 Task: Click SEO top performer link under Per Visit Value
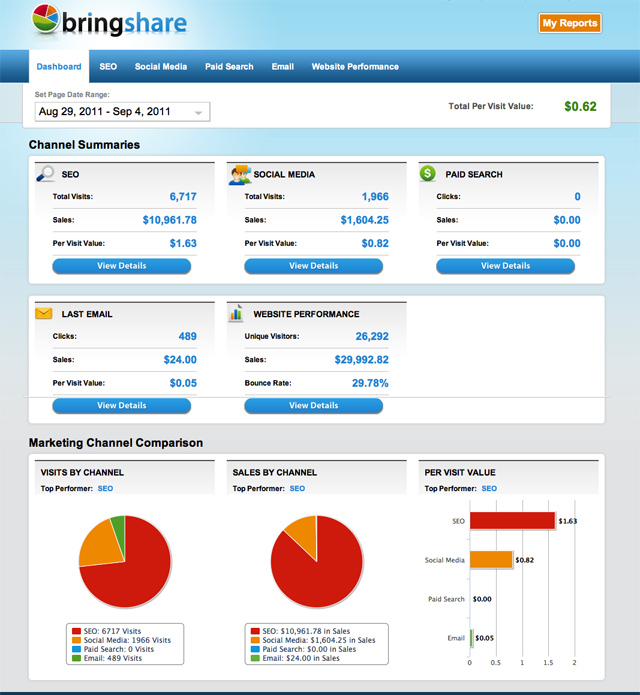[x=489, y=488]
